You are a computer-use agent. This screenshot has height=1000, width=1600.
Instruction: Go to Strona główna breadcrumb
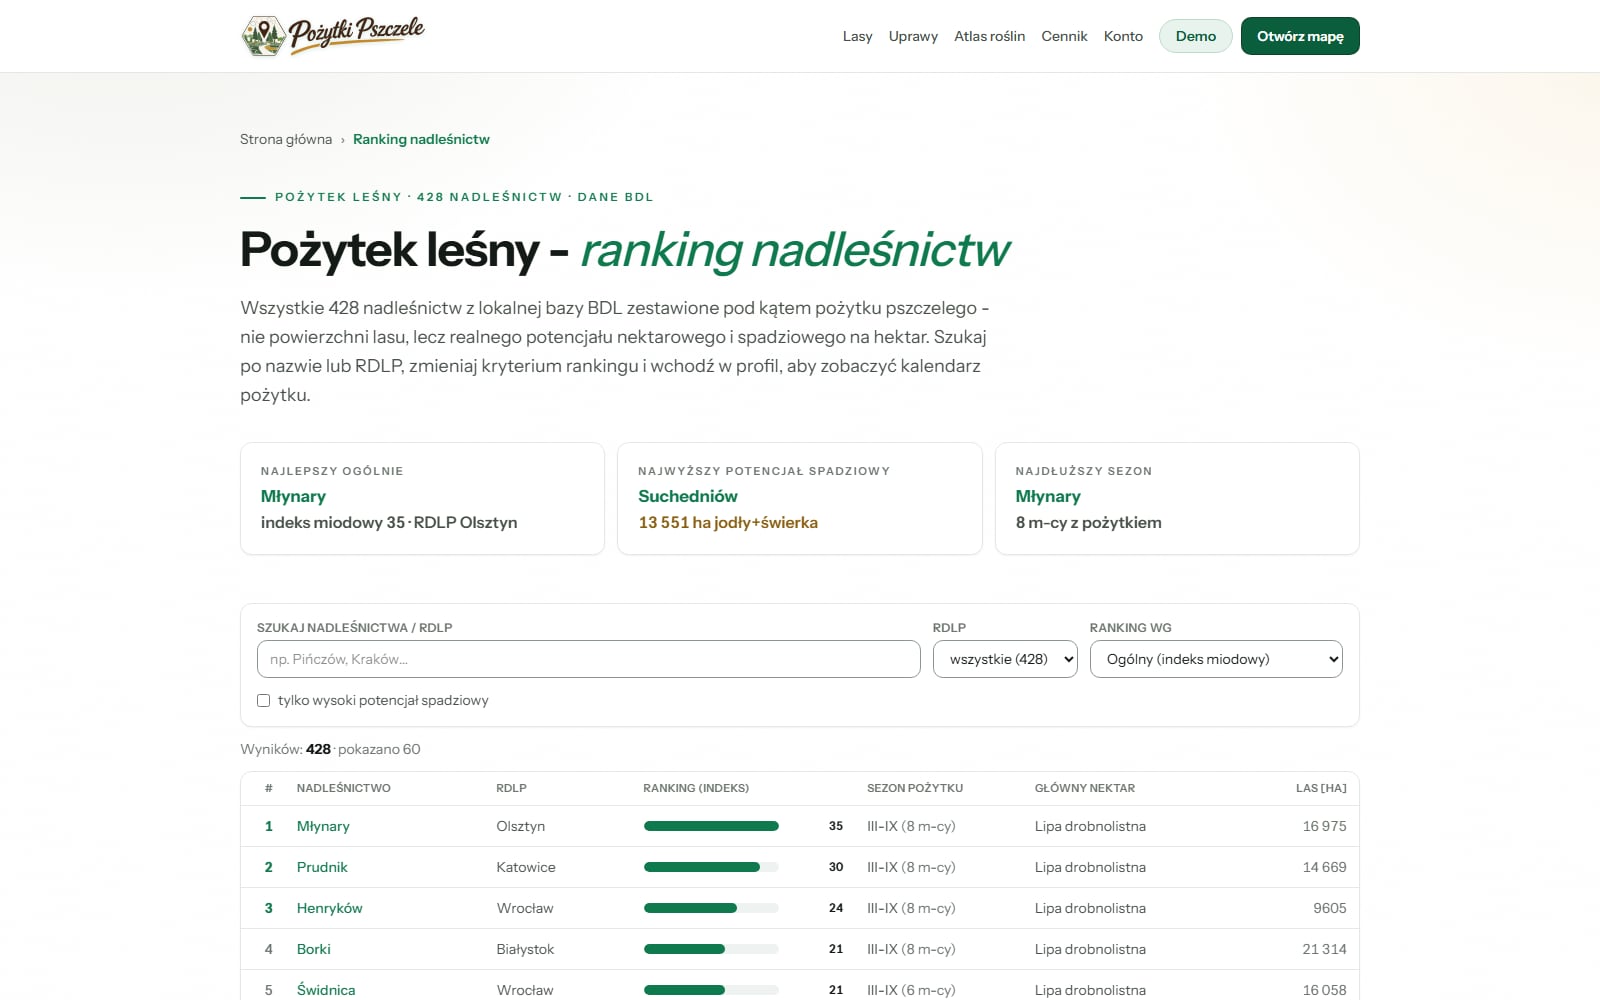286,139
